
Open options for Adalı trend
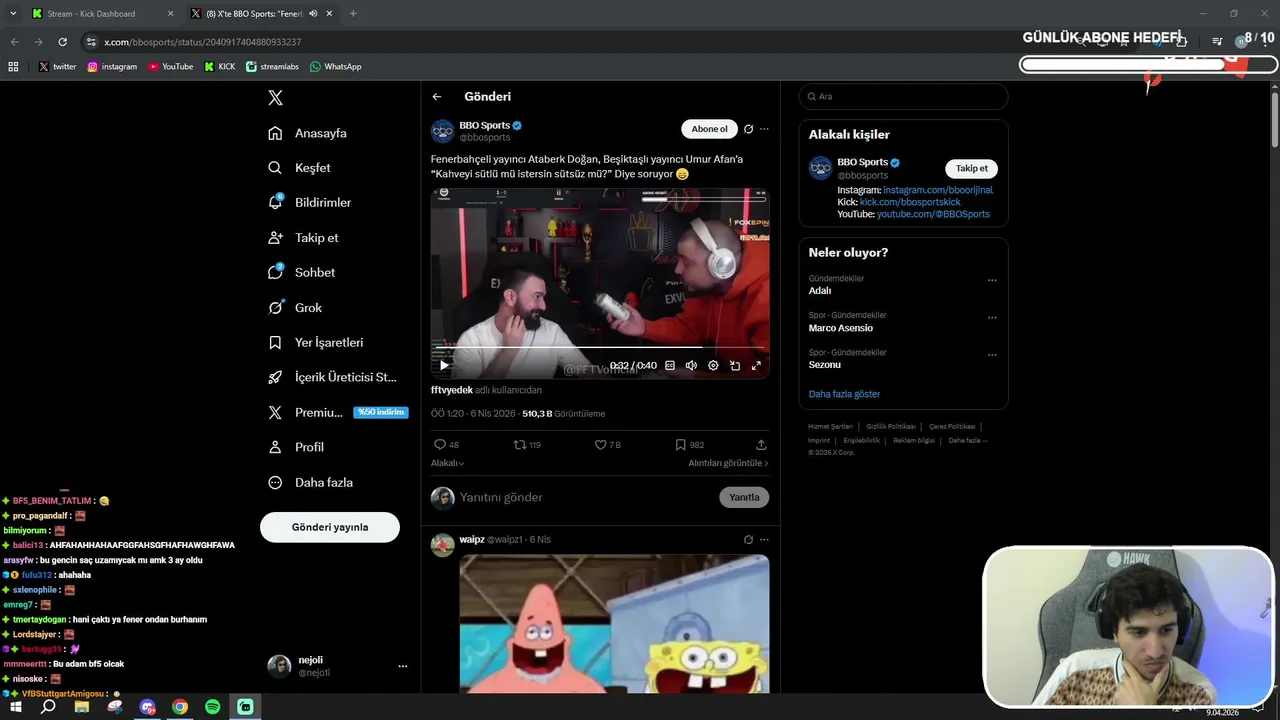pos(992,281)
